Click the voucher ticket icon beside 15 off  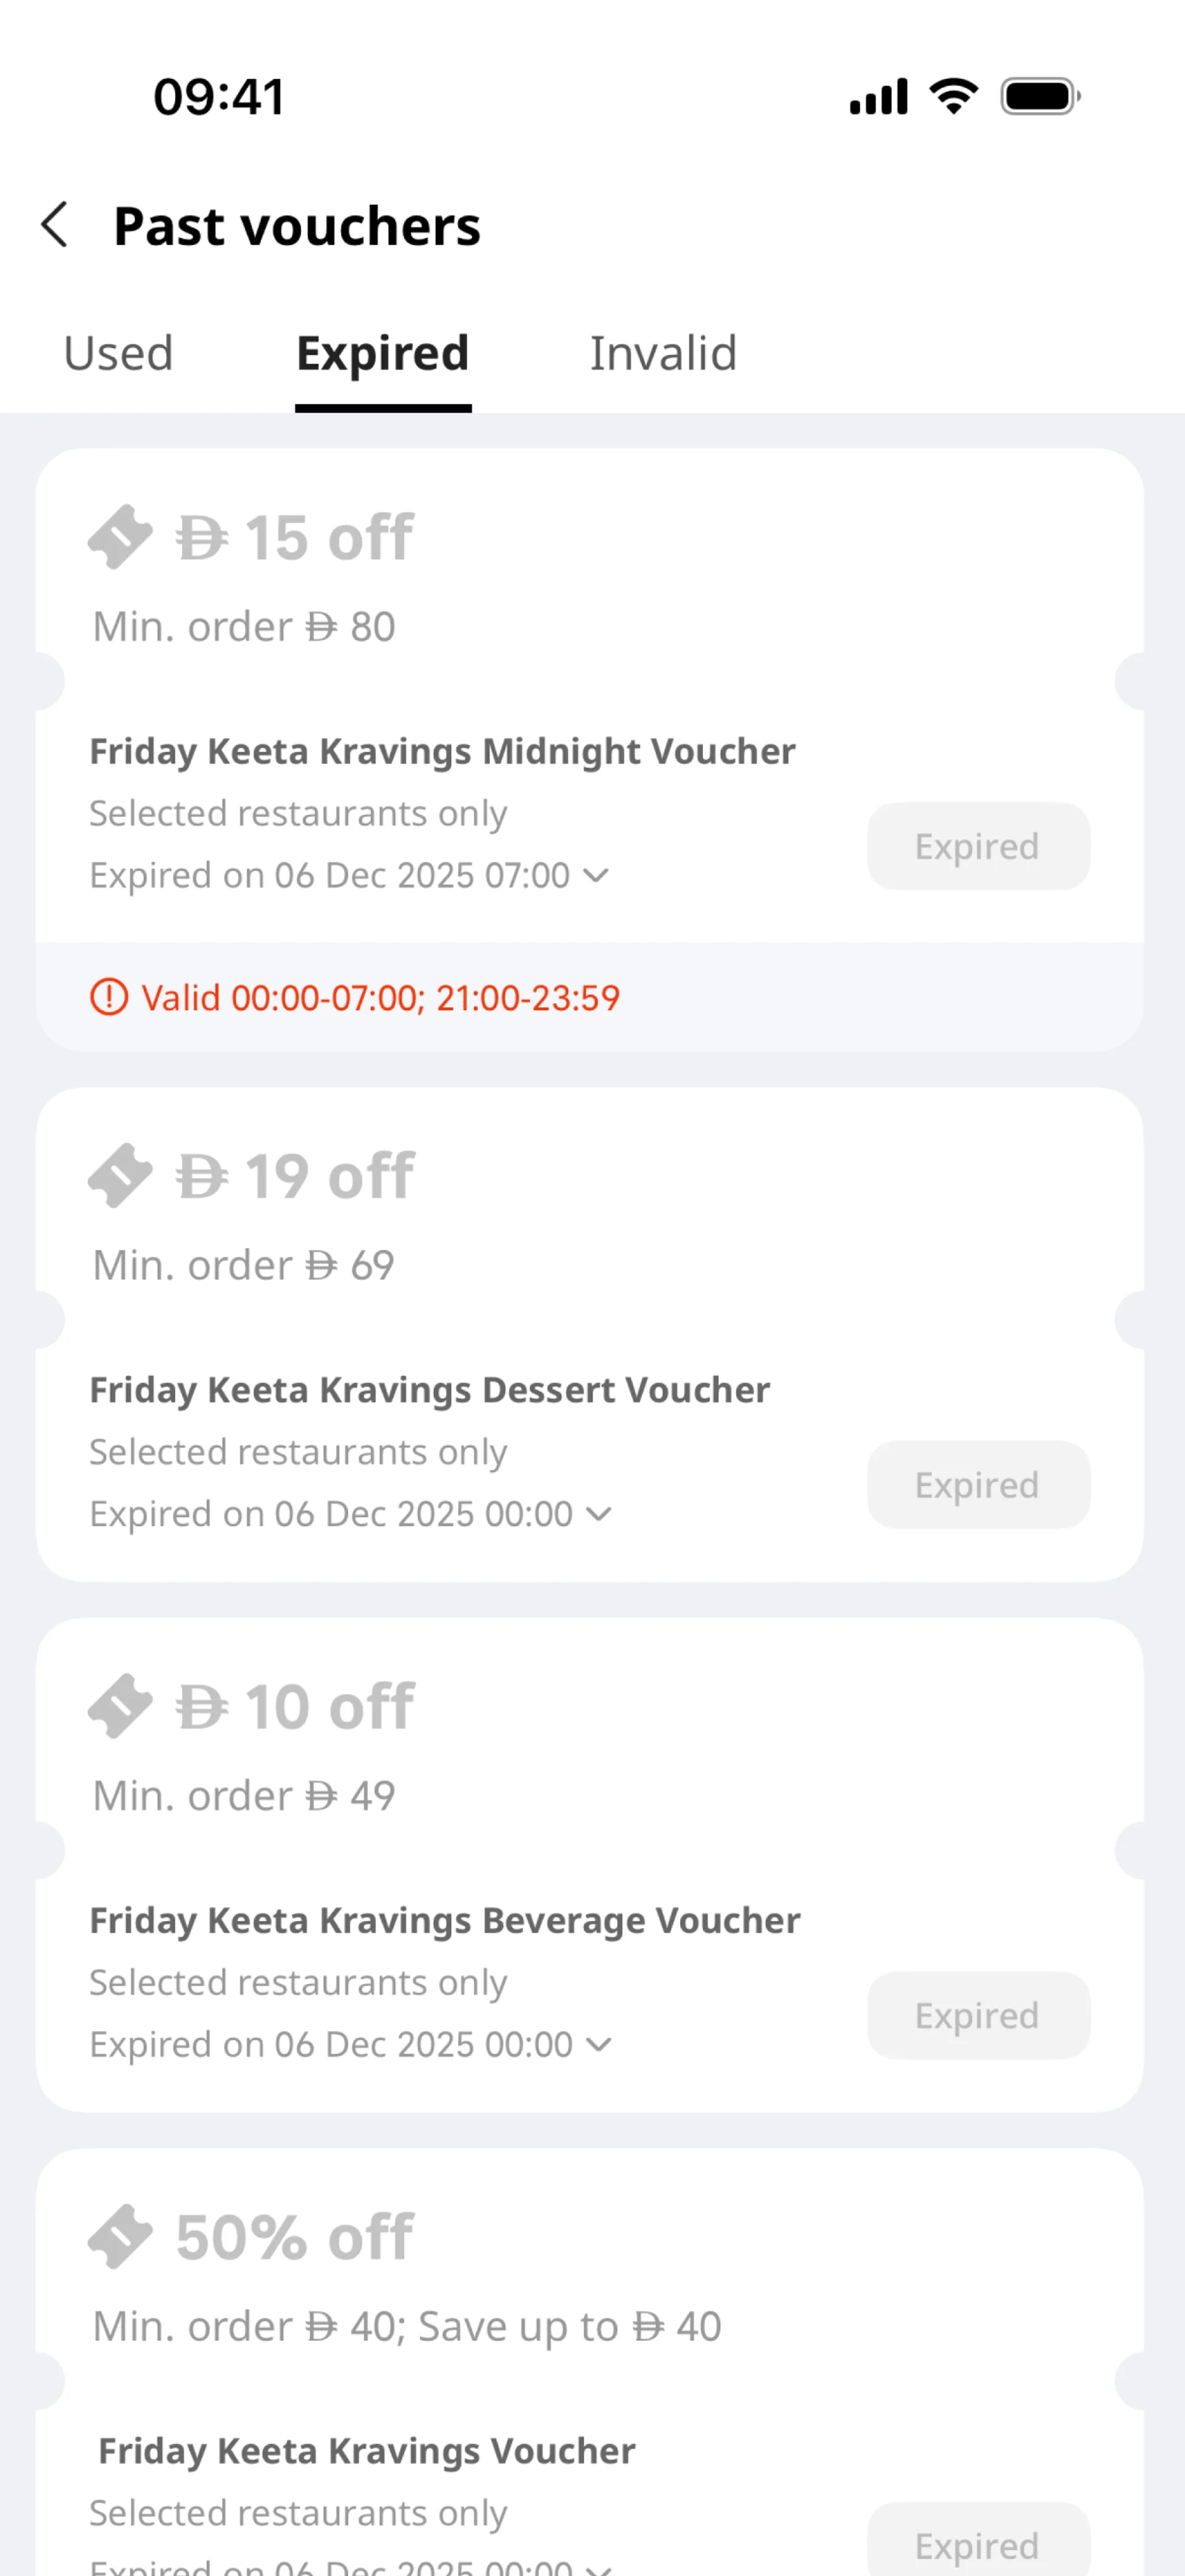[120, 537]
